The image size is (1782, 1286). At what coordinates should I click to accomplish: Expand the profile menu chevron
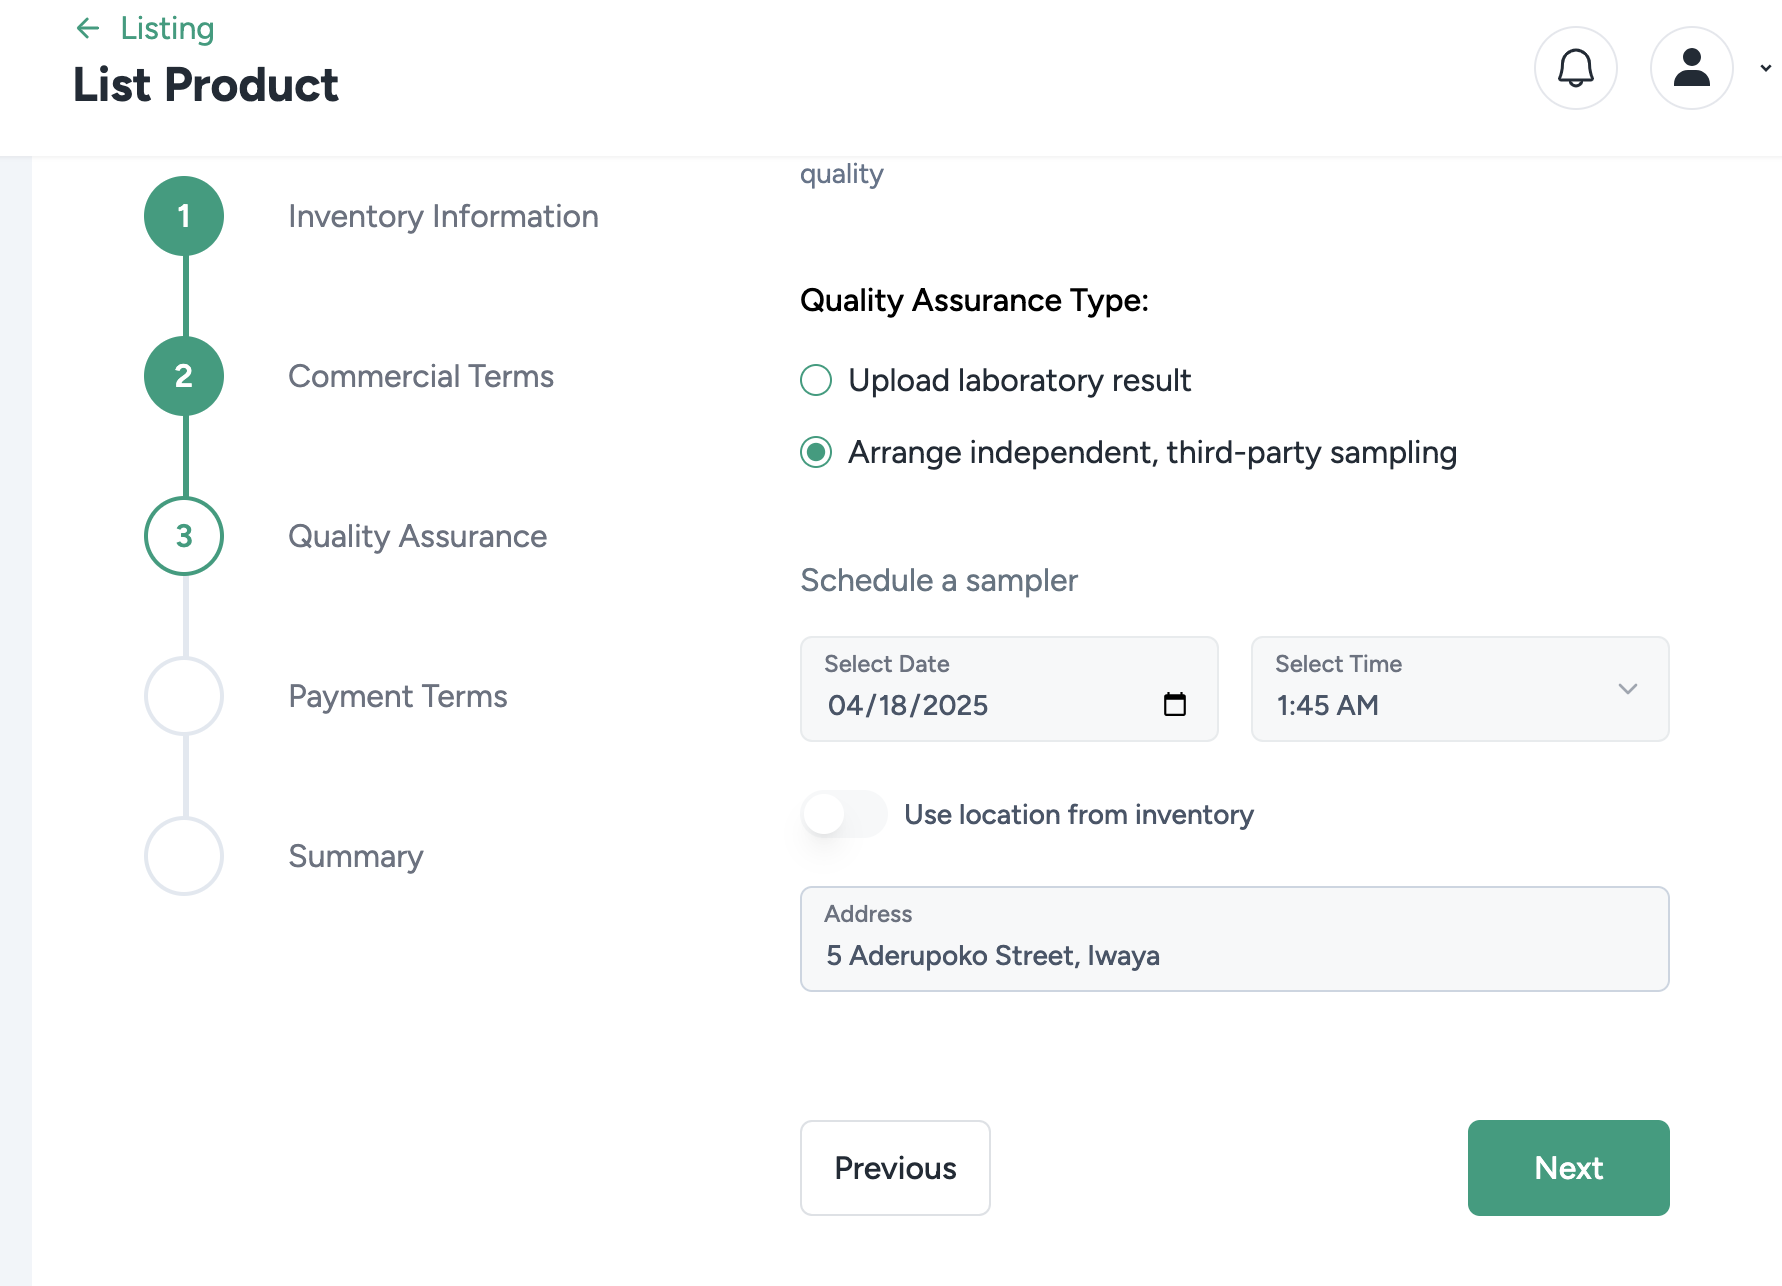pos(1765,68)
